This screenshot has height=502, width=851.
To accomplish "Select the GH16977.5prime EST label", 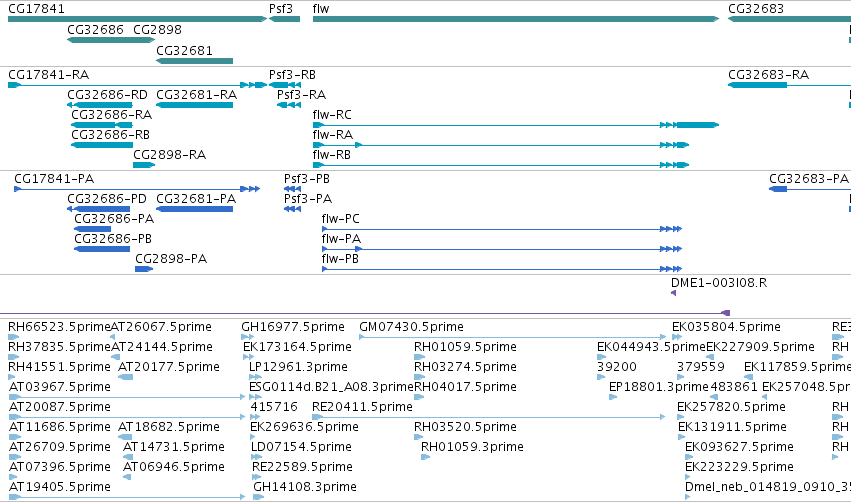I will coord(293,327).
